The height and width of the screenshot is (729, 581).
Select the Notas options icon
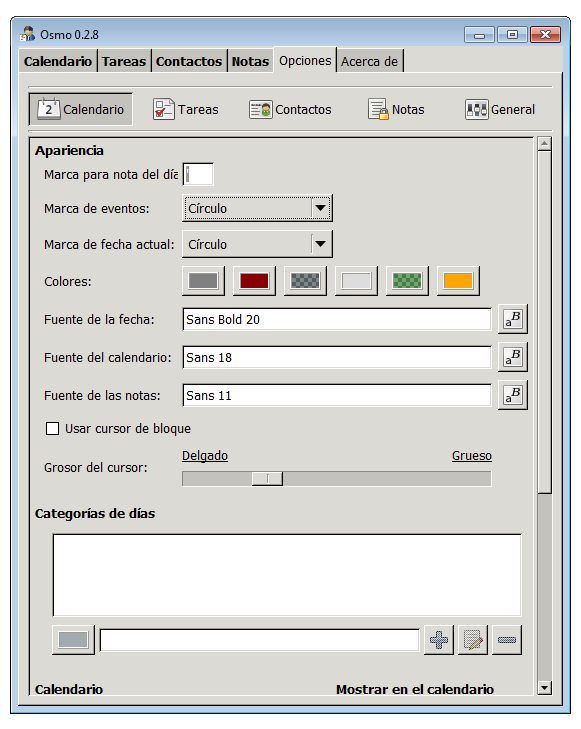(378, 109)
